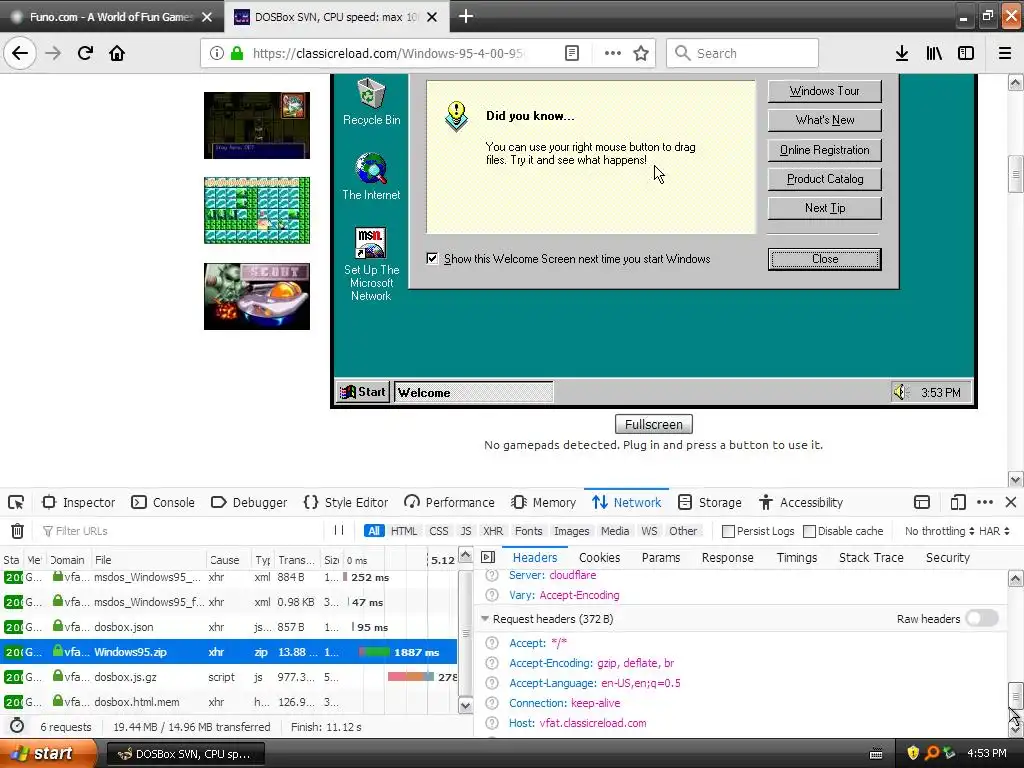Filter requests by XHR type
Viewport: 1024px width, 768px height.
(492, 531)
